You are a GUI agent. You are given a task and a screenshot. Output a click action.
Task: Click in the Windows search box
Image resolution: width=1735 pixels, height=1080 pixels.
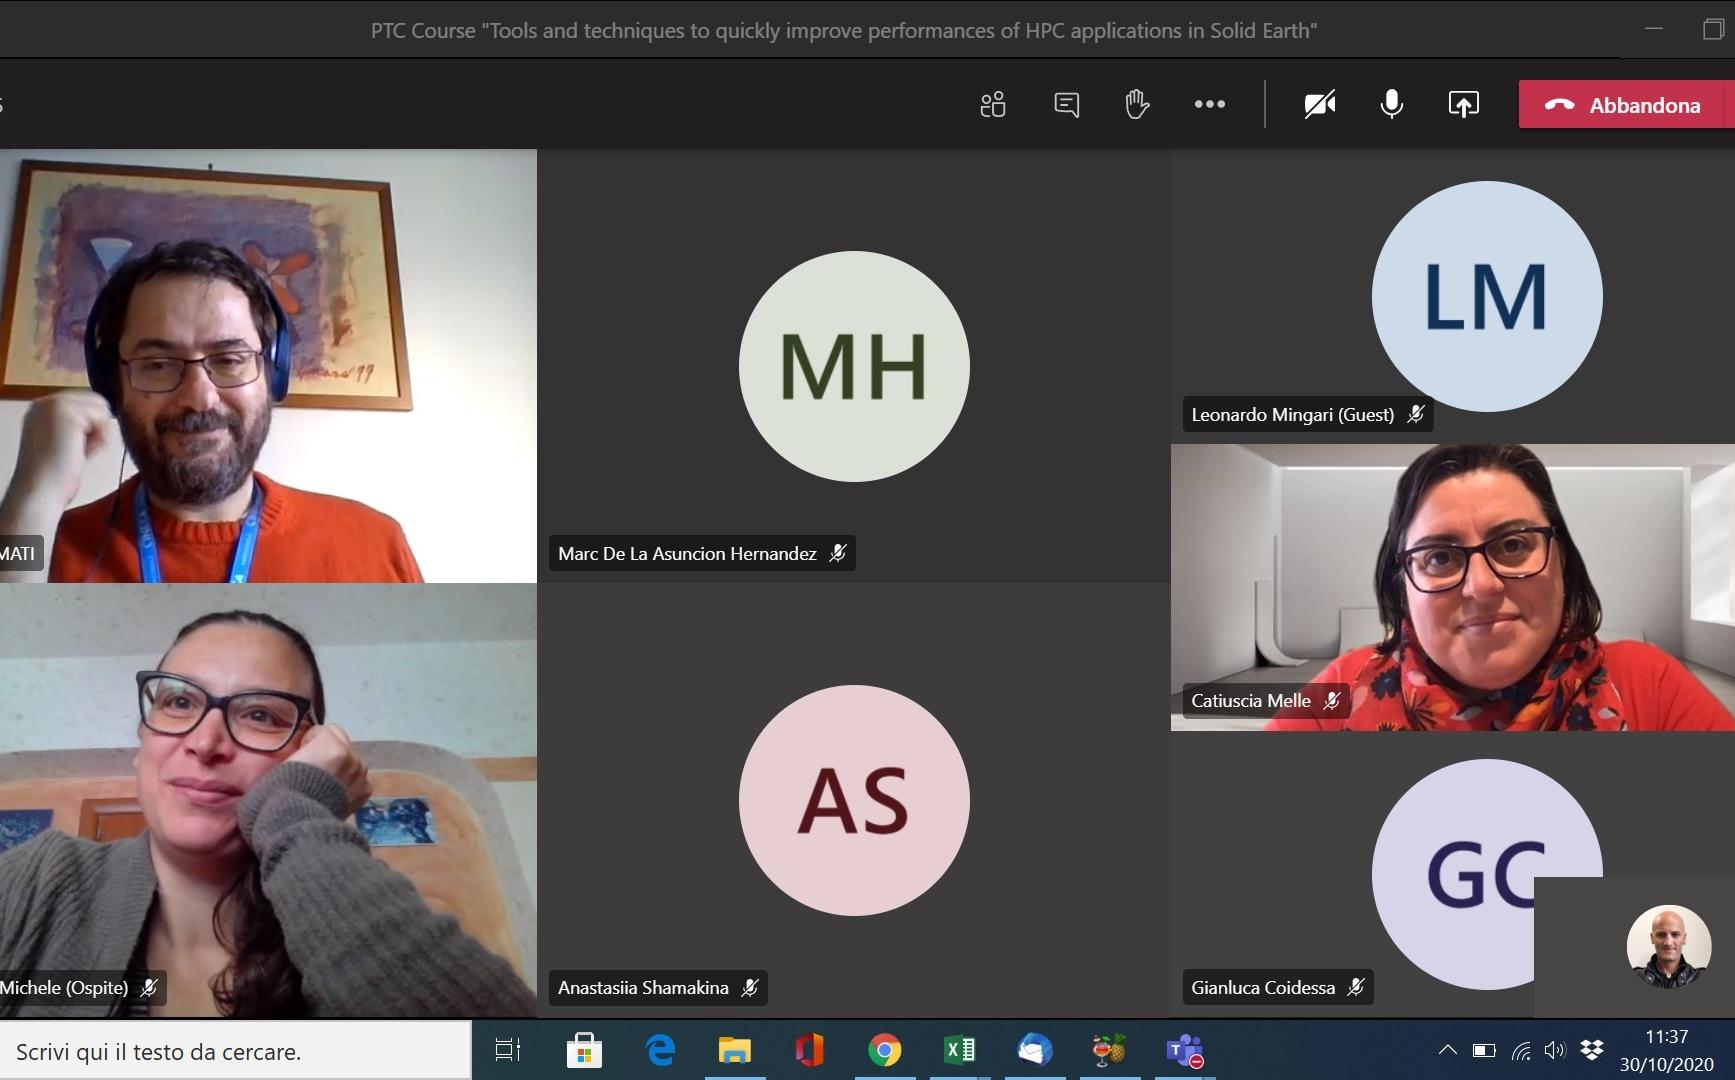(236, 1051)
